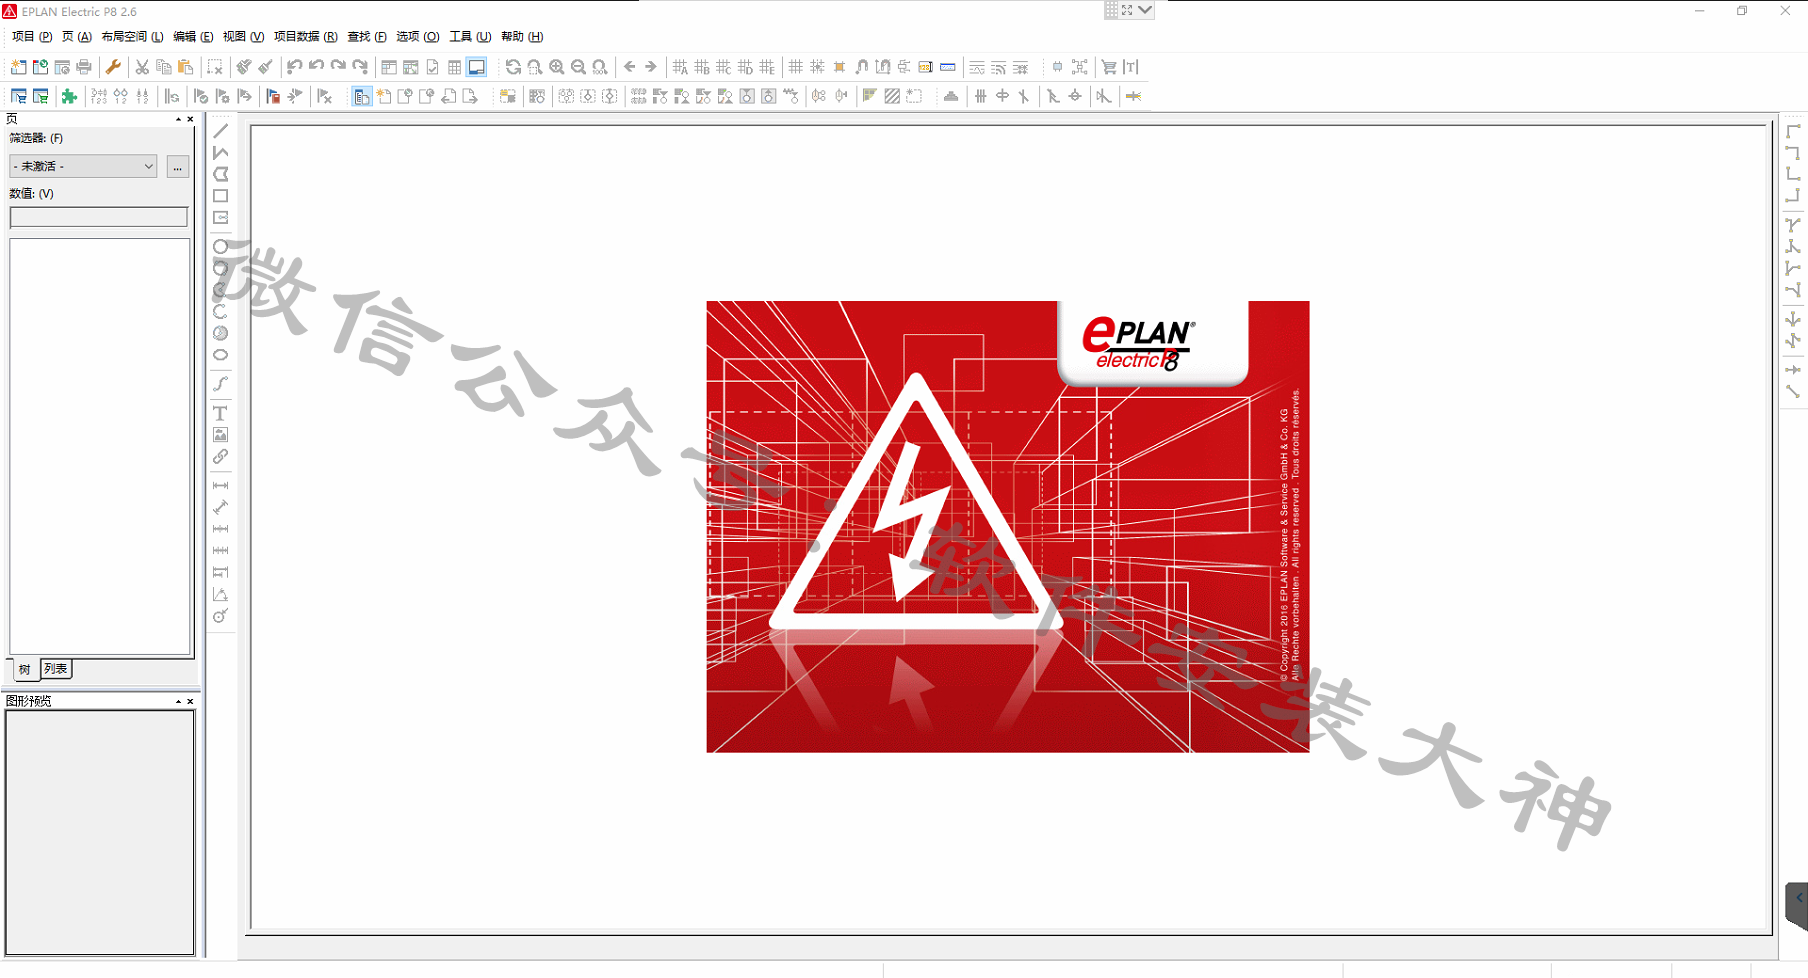Toggle the highlighted page navigator icon
Viewport: 1808px width, 978px height.
click(361, 96)
